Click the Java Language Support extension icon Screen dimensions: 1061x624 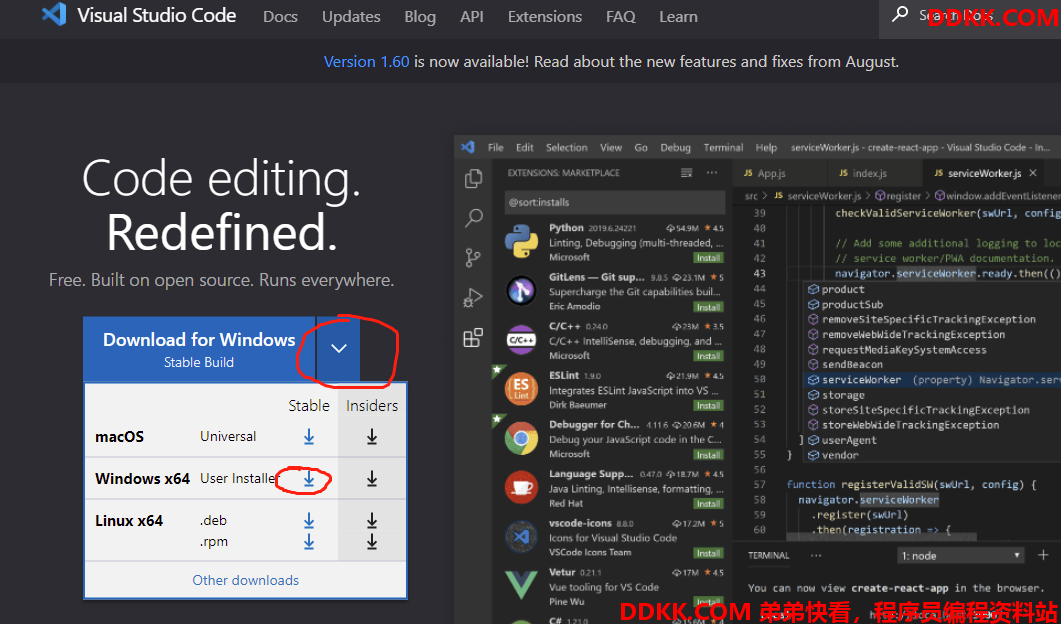click(x=522, y=488)
